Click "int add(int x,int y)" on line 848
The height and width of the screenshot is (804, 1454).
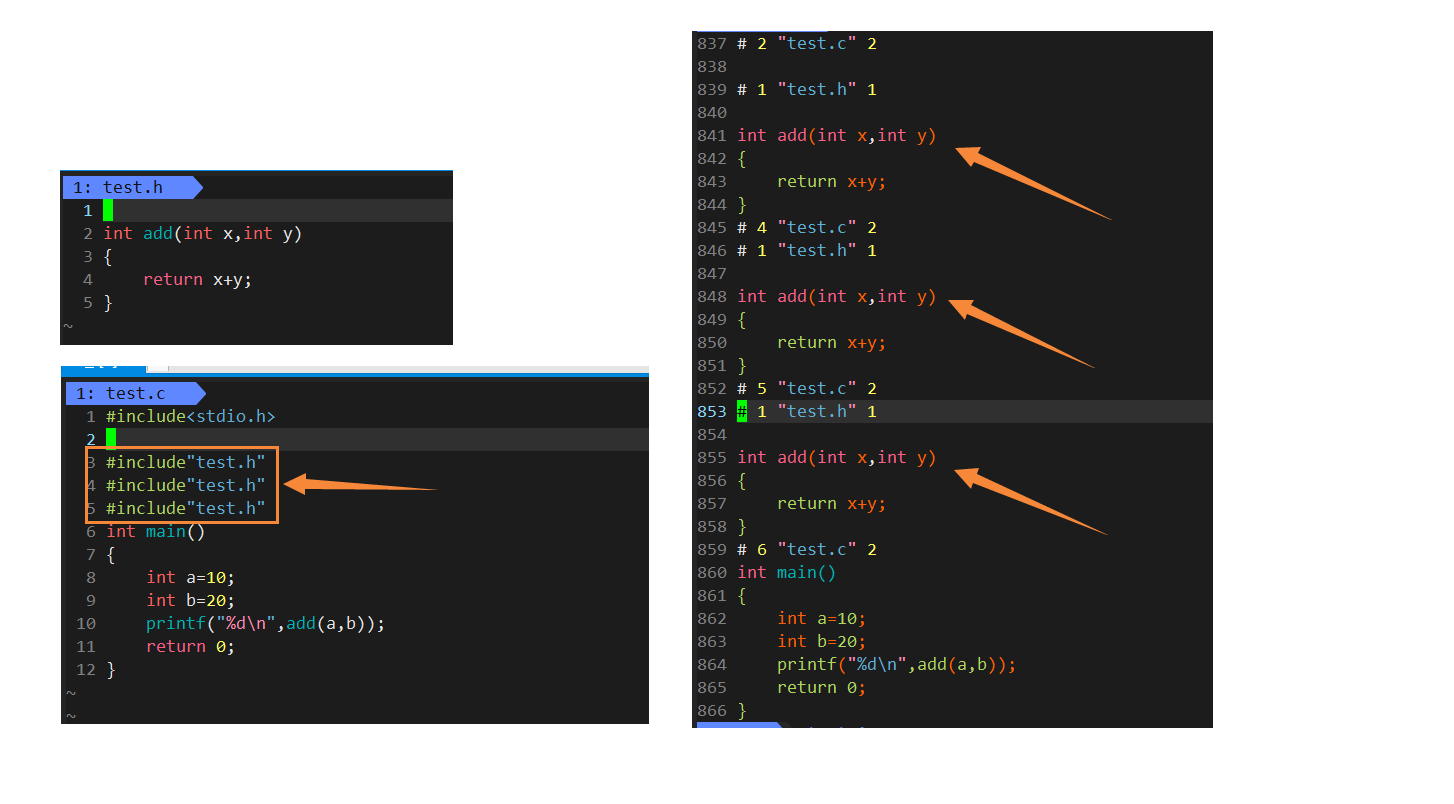coord(837,296)
